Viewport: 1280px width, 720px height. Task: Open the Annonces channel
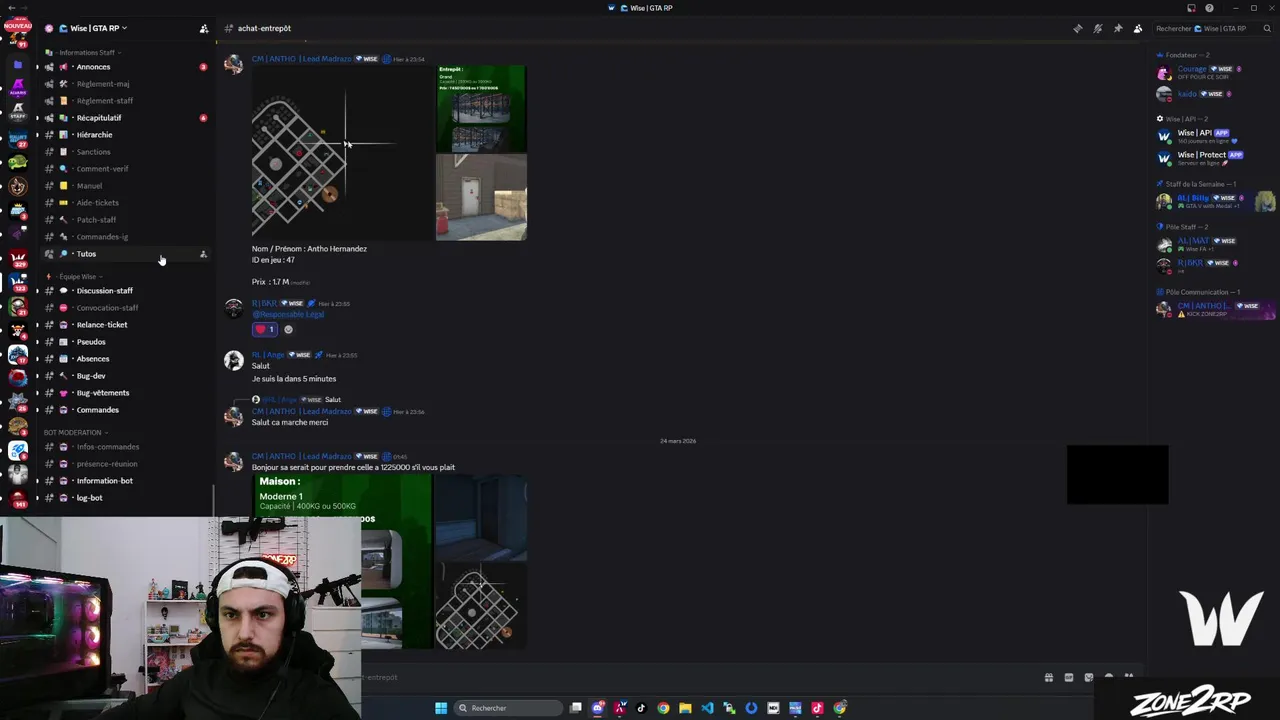[126, 67]
